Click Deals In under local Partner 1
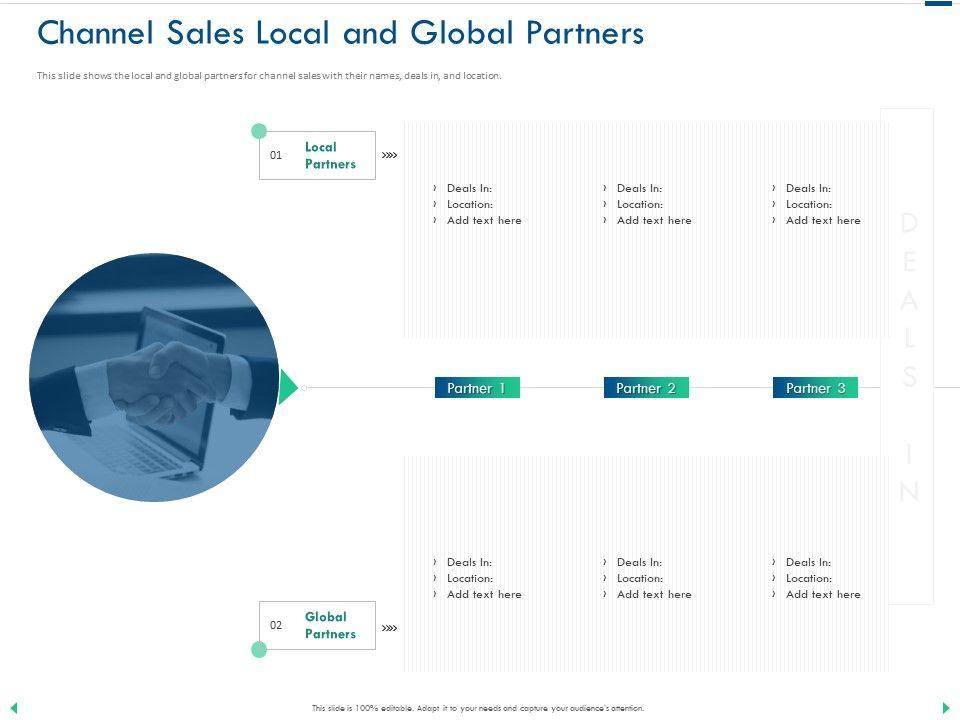 469,188
